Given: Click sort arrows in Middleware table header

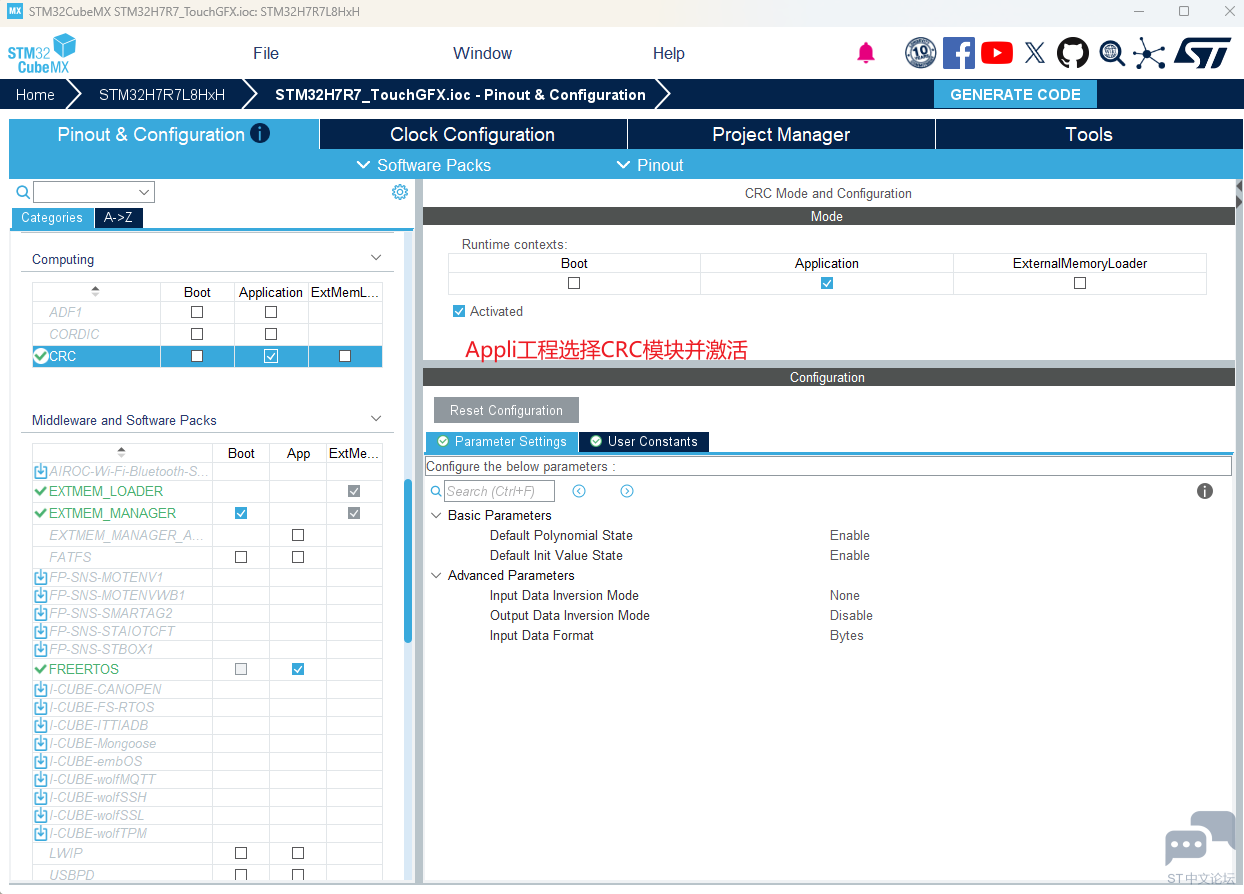Looking at the screenshot, I should click(x=121, y=452).
